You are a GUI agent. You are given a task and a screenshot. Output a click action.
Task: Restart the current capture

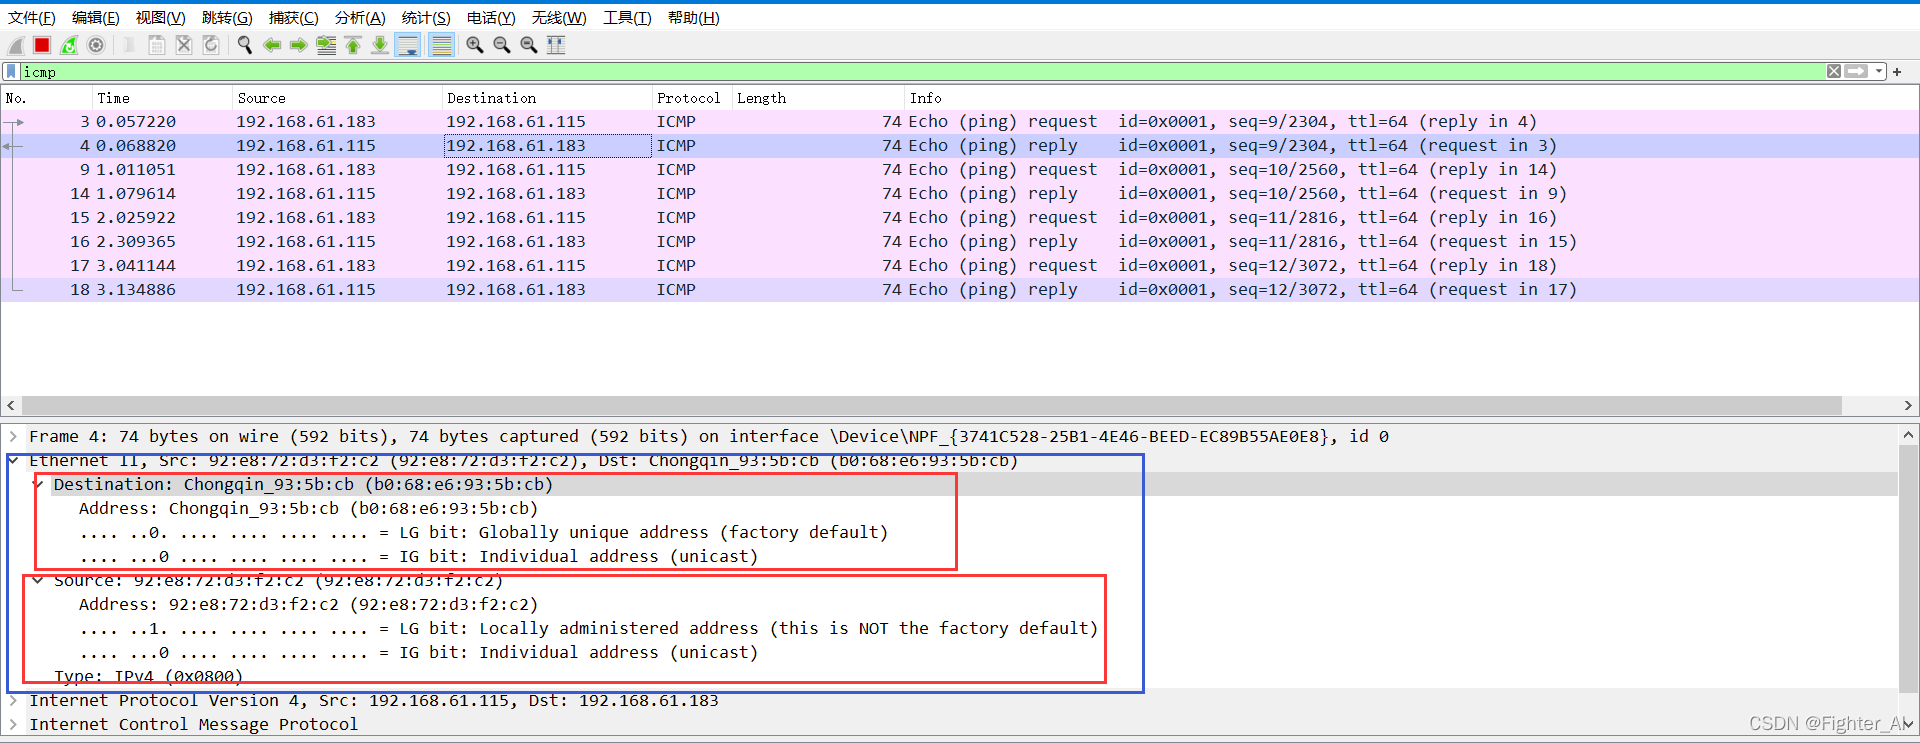[x=69, y=45]
